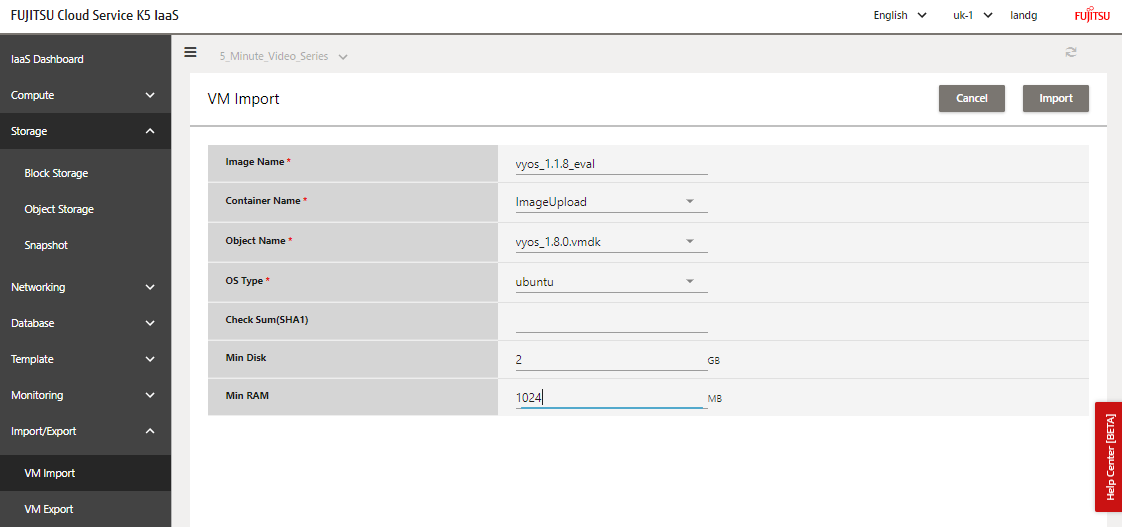Expand the Template menu section
The width and height of the screenshot is (1122, 527).
85,359
